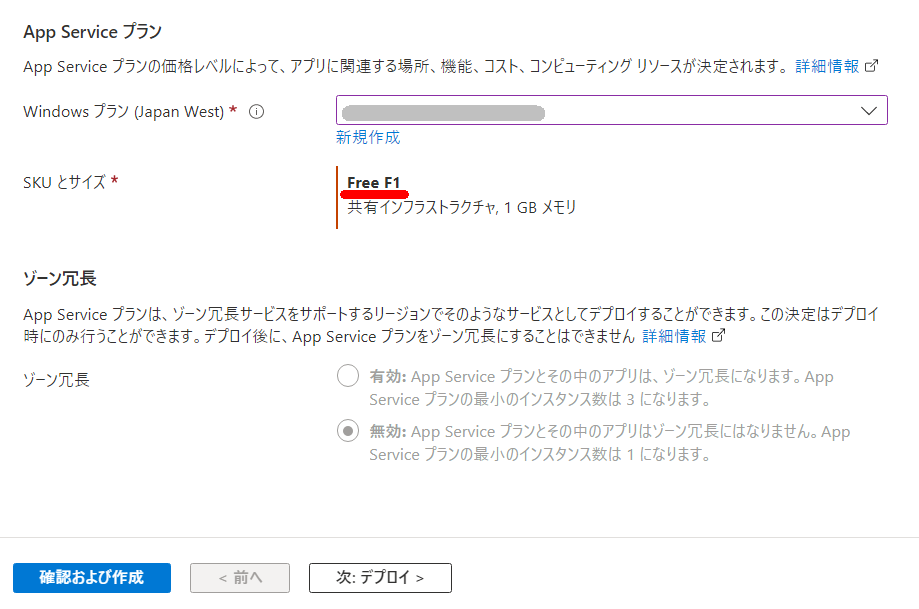Screen dimensions: 919x609
Task: Click the App Service プラン section heading
Action: (92, 32)
